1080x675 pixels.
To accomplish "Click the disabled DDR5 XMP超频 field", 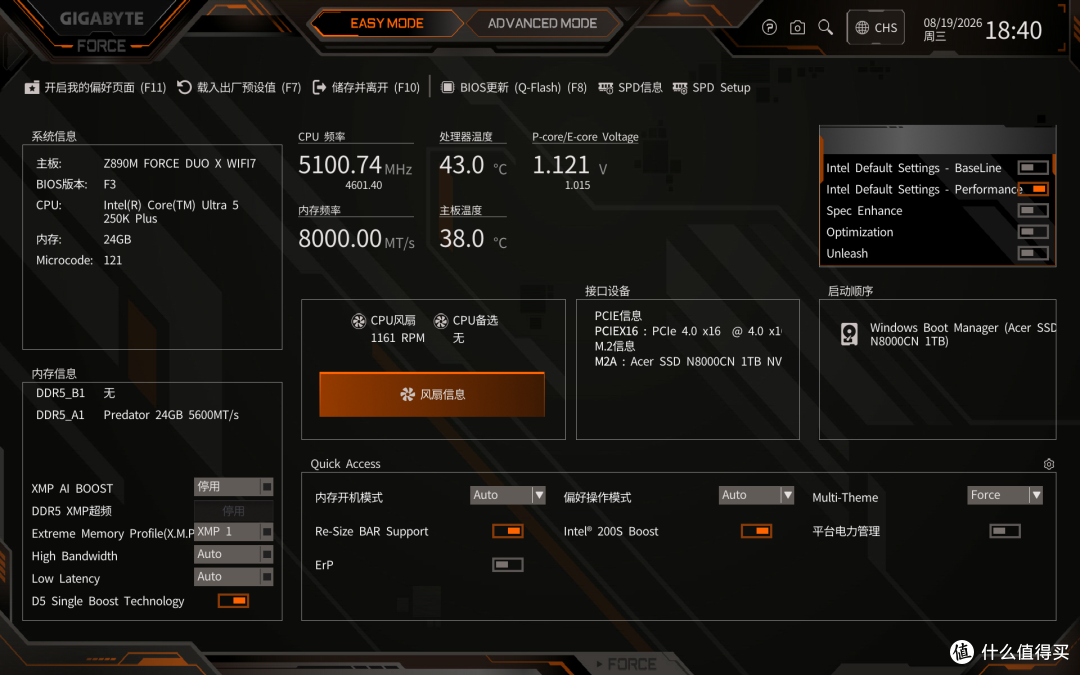I will [233, 510].
